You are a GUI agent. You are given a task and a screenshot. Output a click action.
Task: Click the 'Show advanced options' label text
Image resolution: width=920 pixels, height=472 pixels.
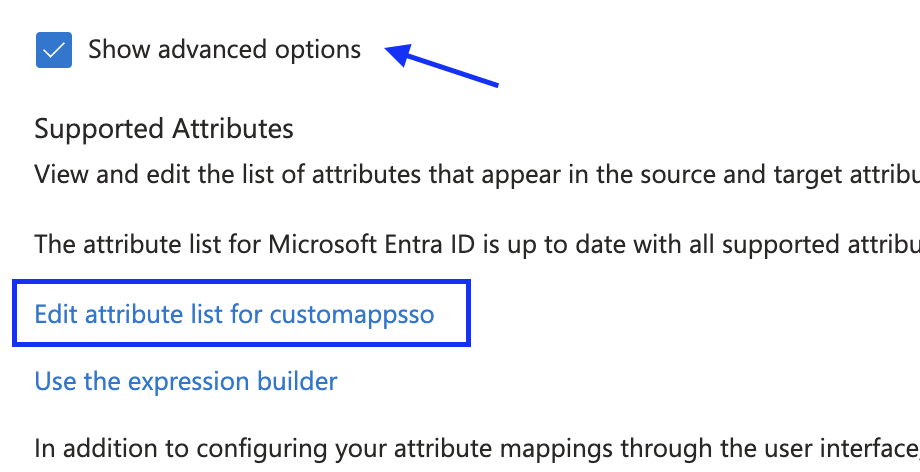224,49
